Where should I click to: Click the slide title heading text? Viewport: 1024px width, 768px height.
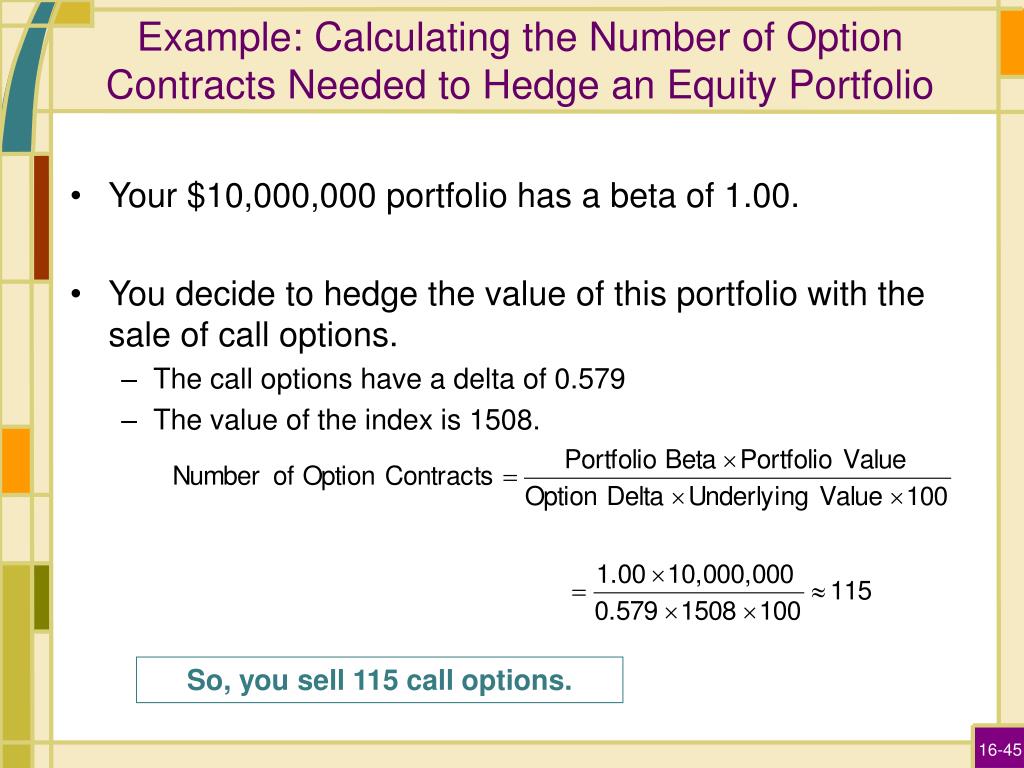(x=520, y=61)
